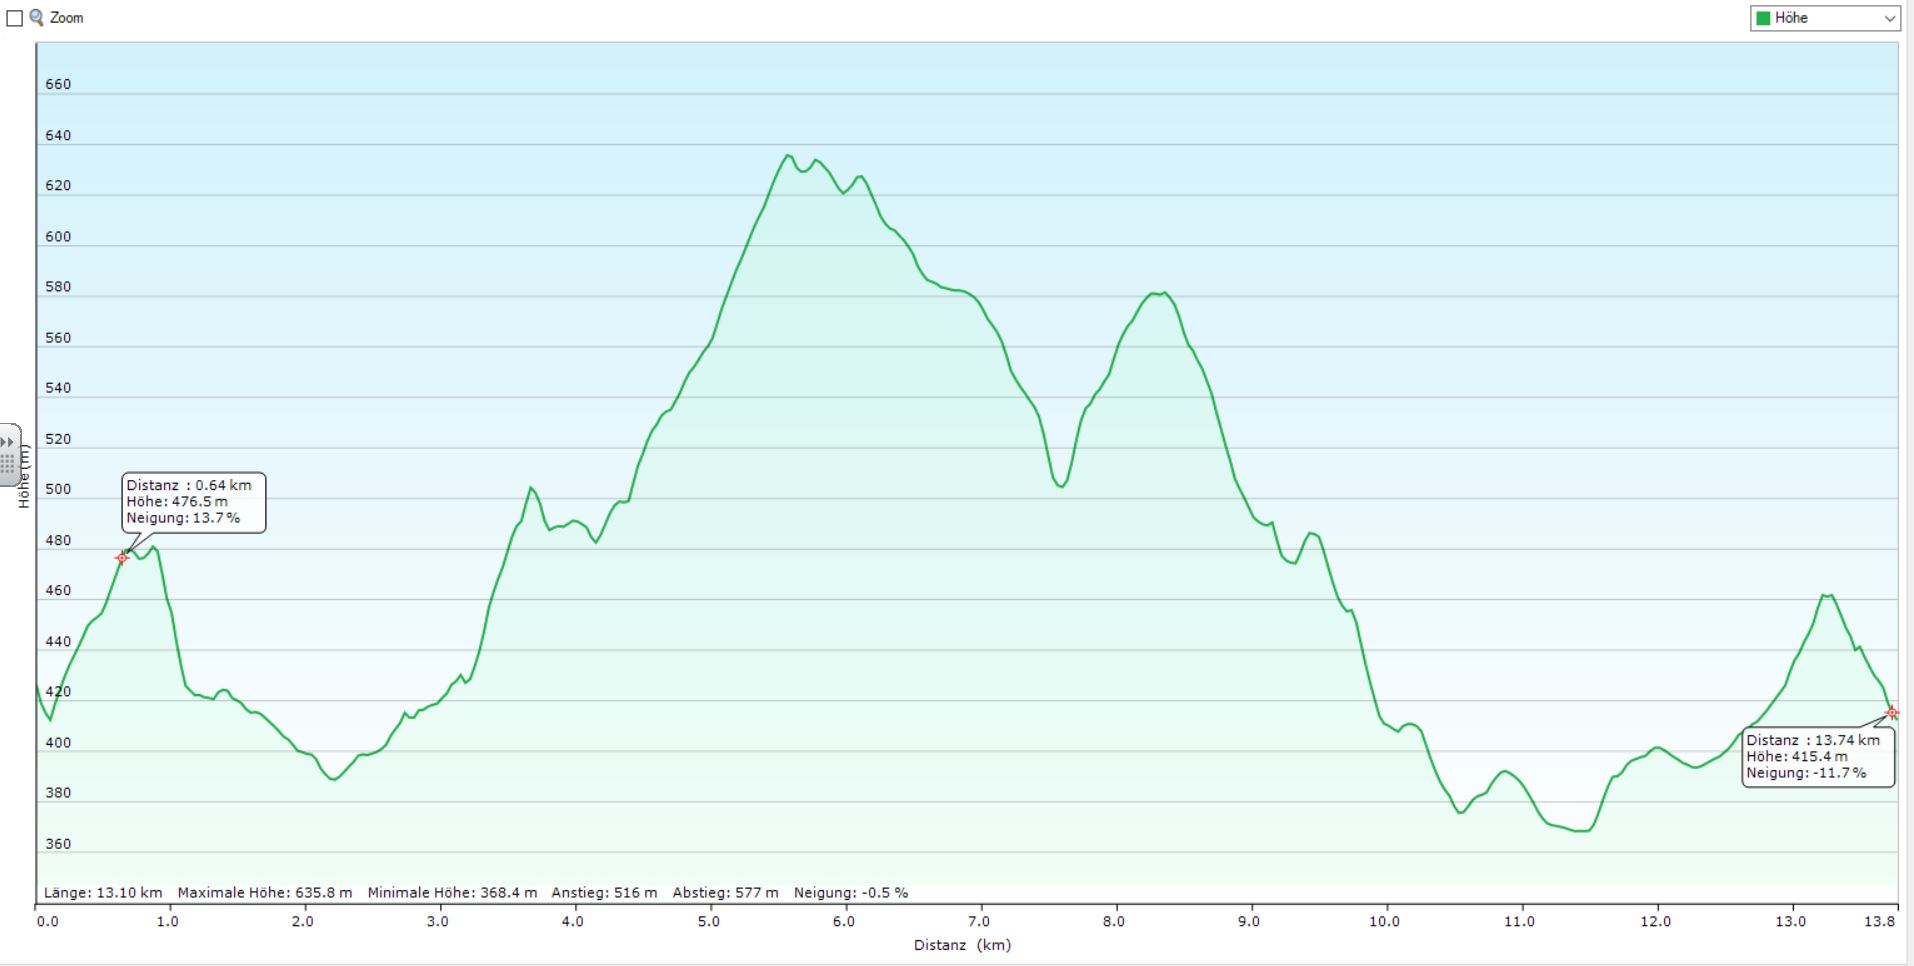Click the tooltip showing Höhe 476.5 m
1914x966 pixels.
[x=194, y=502]
